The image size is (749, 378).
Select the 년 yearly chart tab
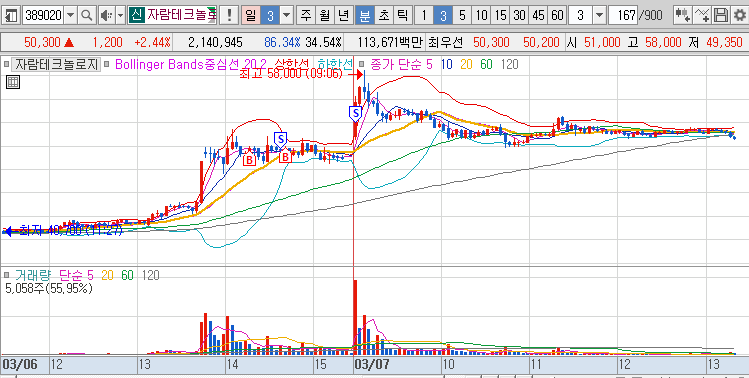(x=344, y=16)
